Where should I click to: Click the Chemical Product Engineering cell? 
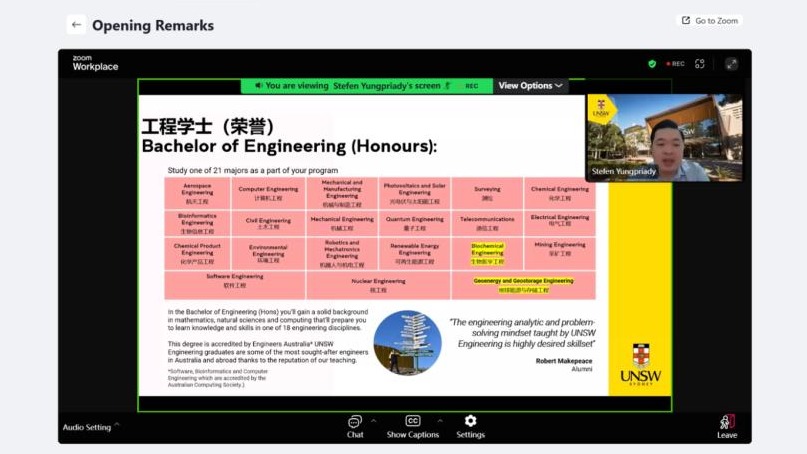197,253
